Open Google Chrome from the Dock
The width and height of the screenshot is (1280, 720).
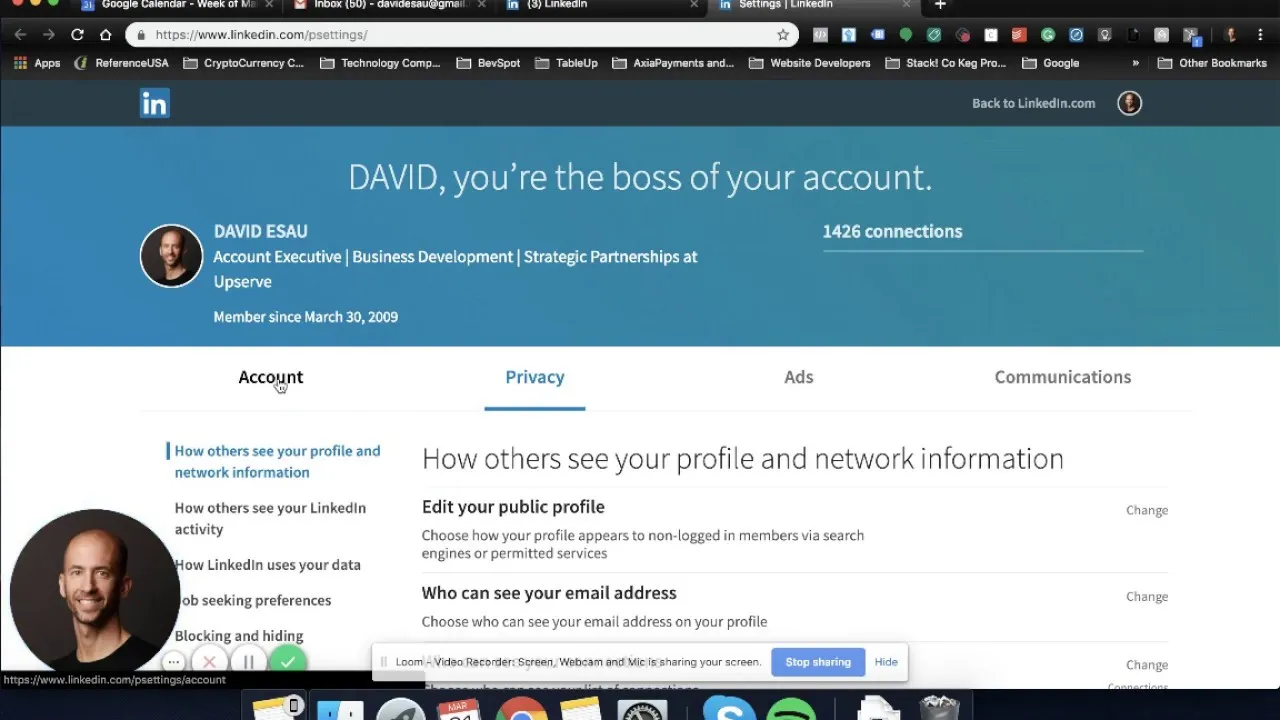click(521, 708)
